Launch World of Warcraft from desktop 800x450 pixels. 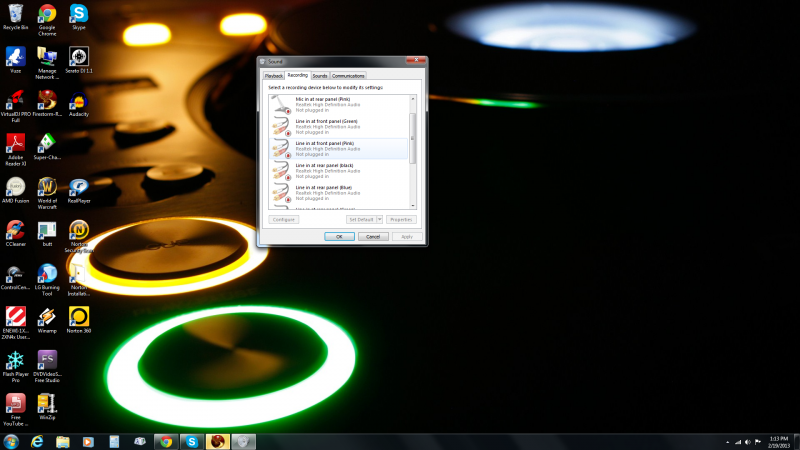pyautogui.click(x=47, y=187)
